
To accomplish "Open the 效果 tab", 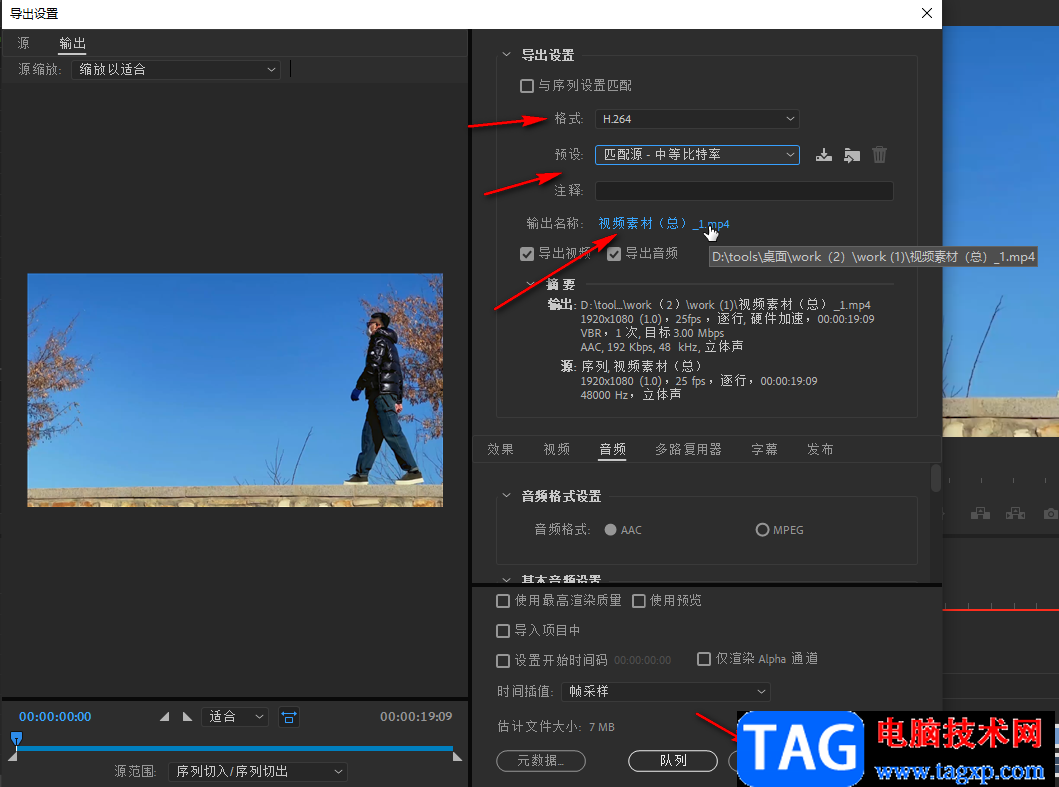I will click(500, 449).
